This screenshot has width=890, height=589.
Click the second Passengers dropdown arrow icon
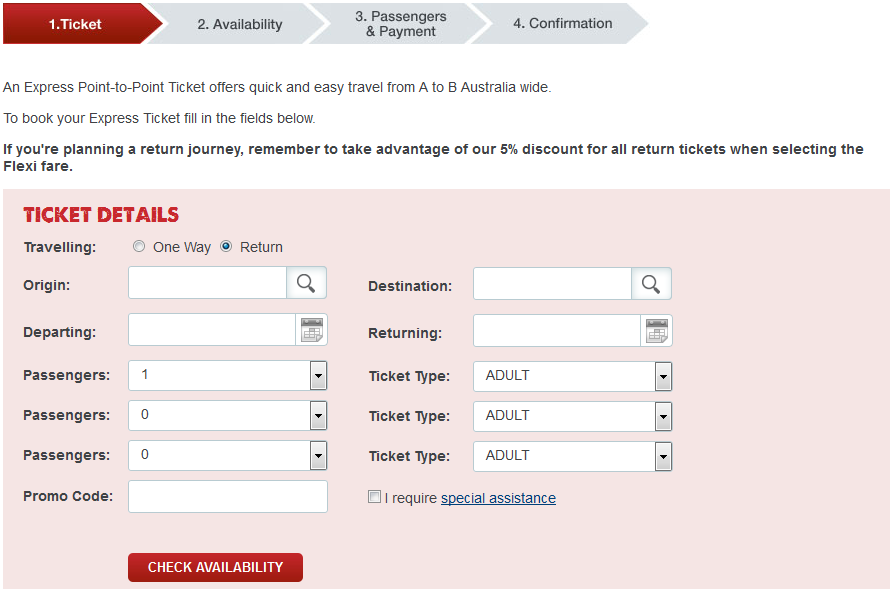click(318, 416)
